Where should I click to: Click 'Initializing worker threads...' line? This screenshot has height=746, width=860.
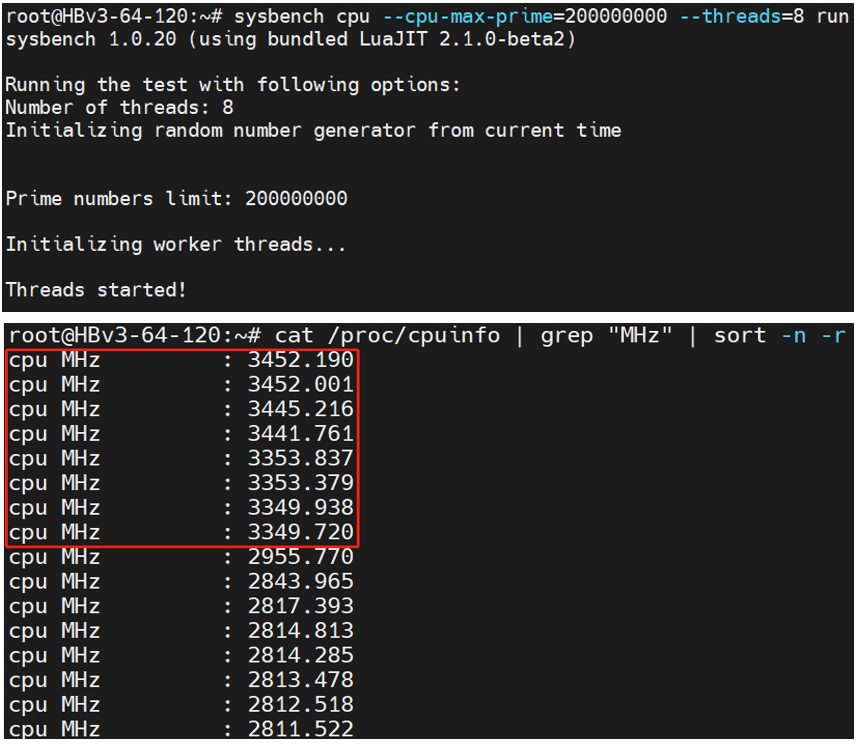click(x=176, y=245)
